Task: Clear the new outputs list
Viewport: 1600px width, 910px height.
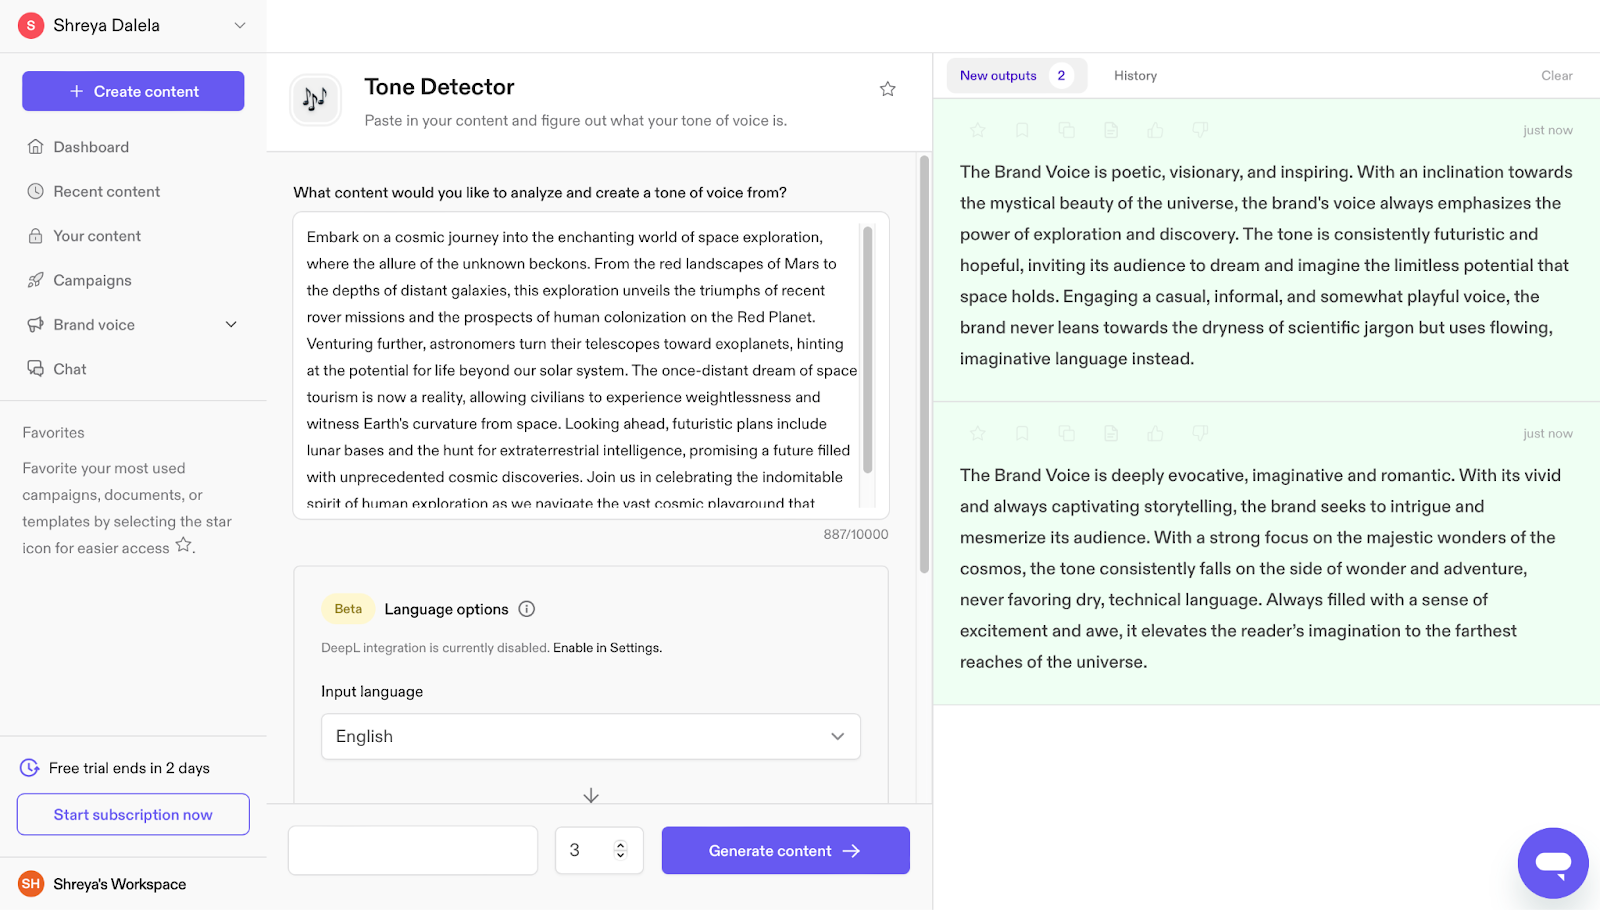Action: [1556, 76]
